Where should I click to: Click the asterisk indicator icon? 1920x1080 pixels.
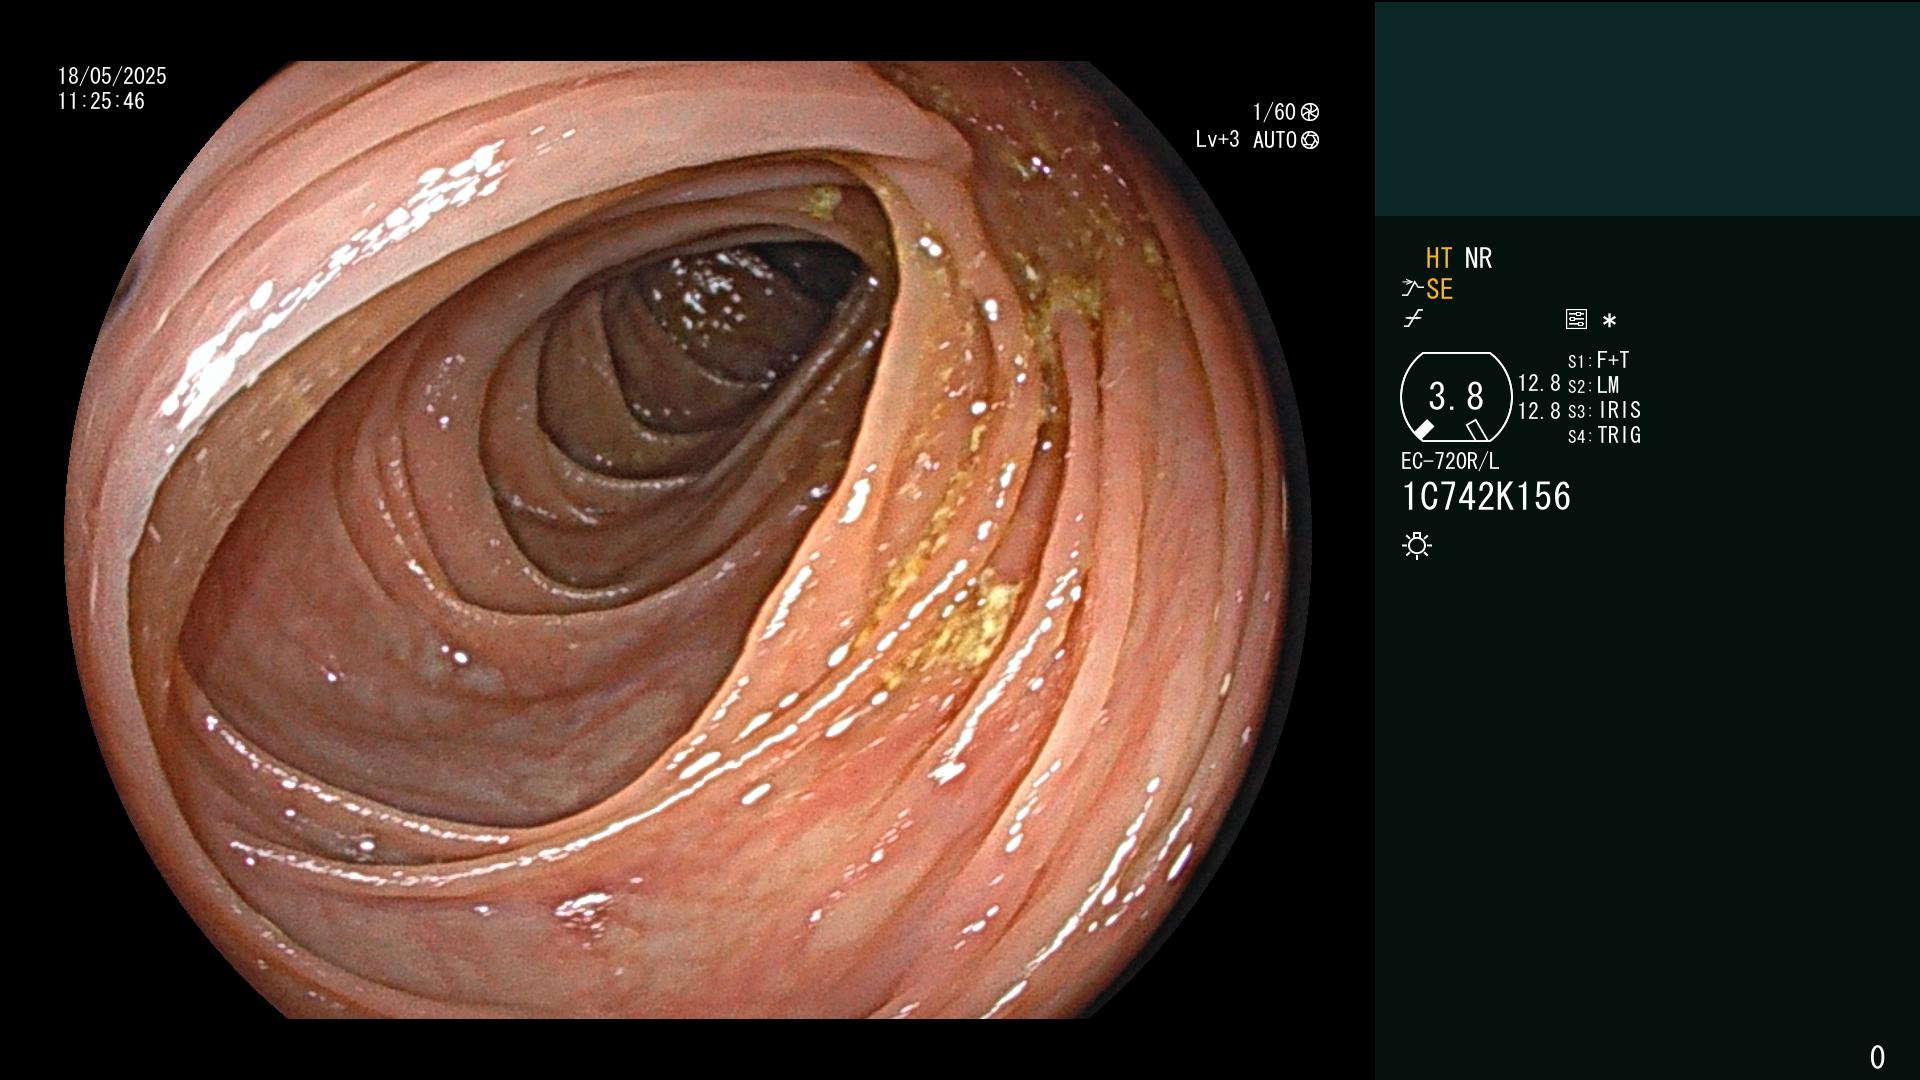point(1609,320)
